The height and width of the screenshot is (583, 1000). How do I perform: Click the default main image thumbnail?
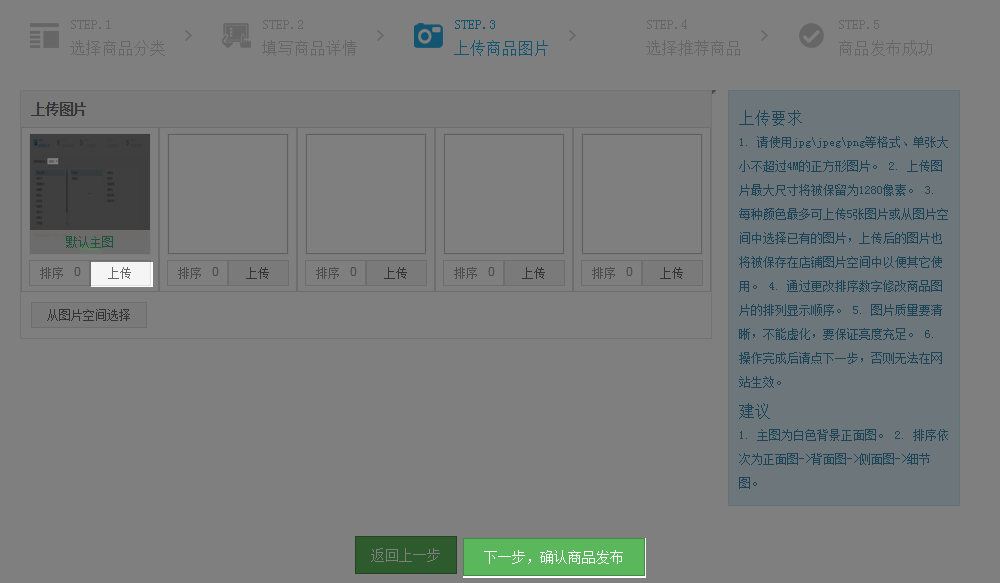[90, 182]
